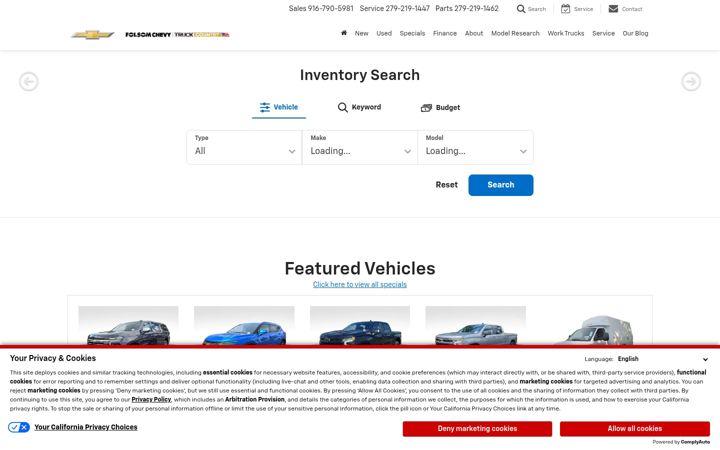Select the black pickup featured vehicle
This screenshot has width=720, height=450.
tap(360, 326)
